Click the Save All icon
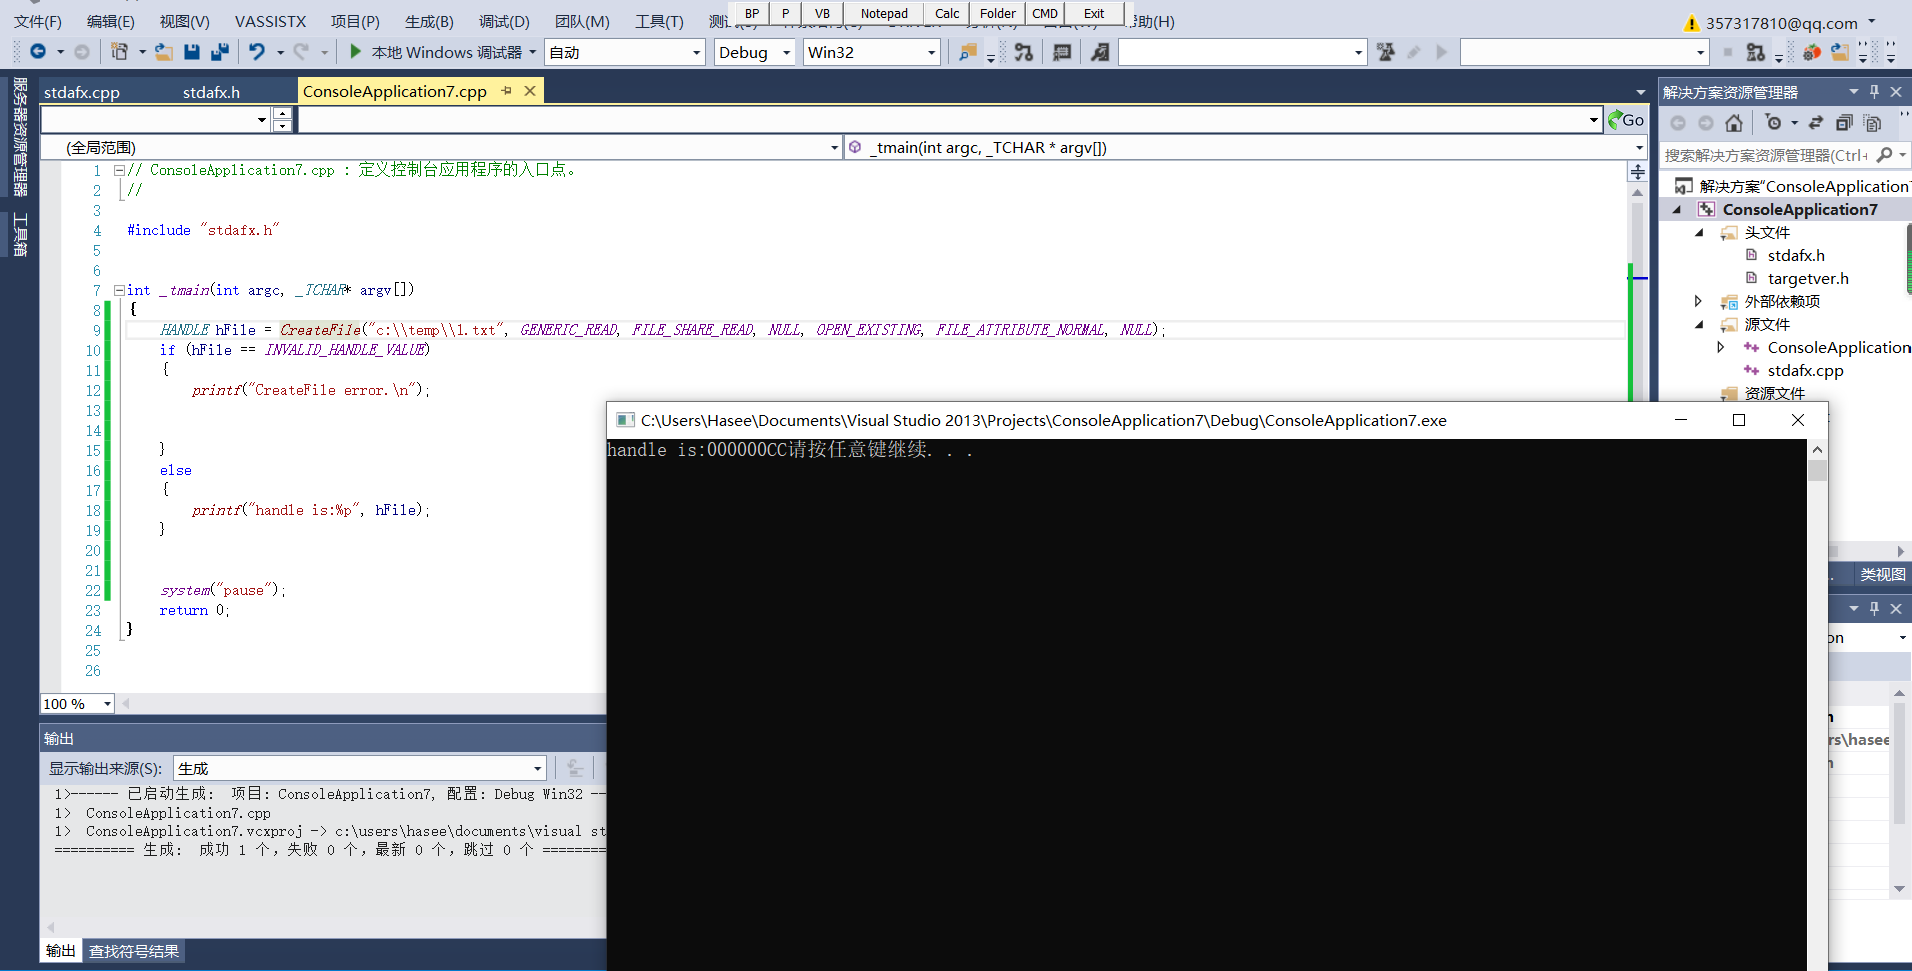Screen dimensions: 1912x971 220,52
